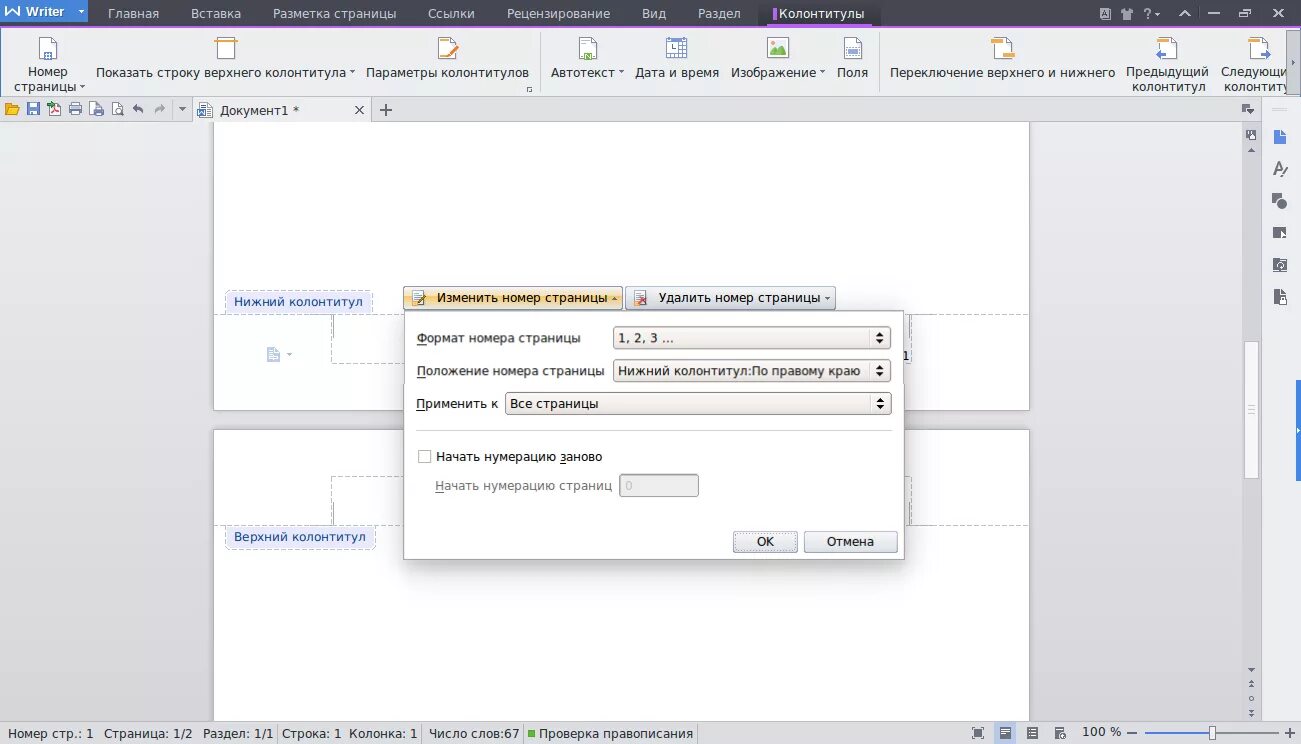Screen dimensions: 1301x744
Task: Open Положение номера страницы dropdown
Action: [751, 371]
